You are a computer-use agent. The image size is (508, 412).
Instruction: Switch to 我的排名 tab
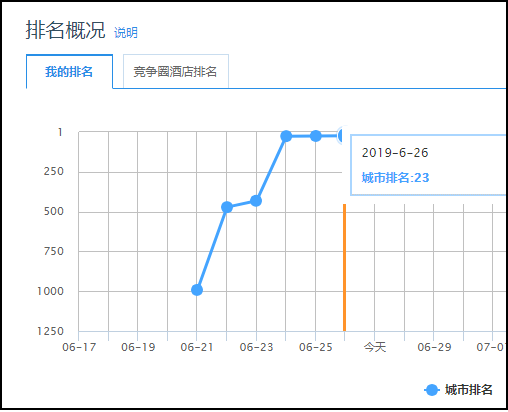point(69,72)
